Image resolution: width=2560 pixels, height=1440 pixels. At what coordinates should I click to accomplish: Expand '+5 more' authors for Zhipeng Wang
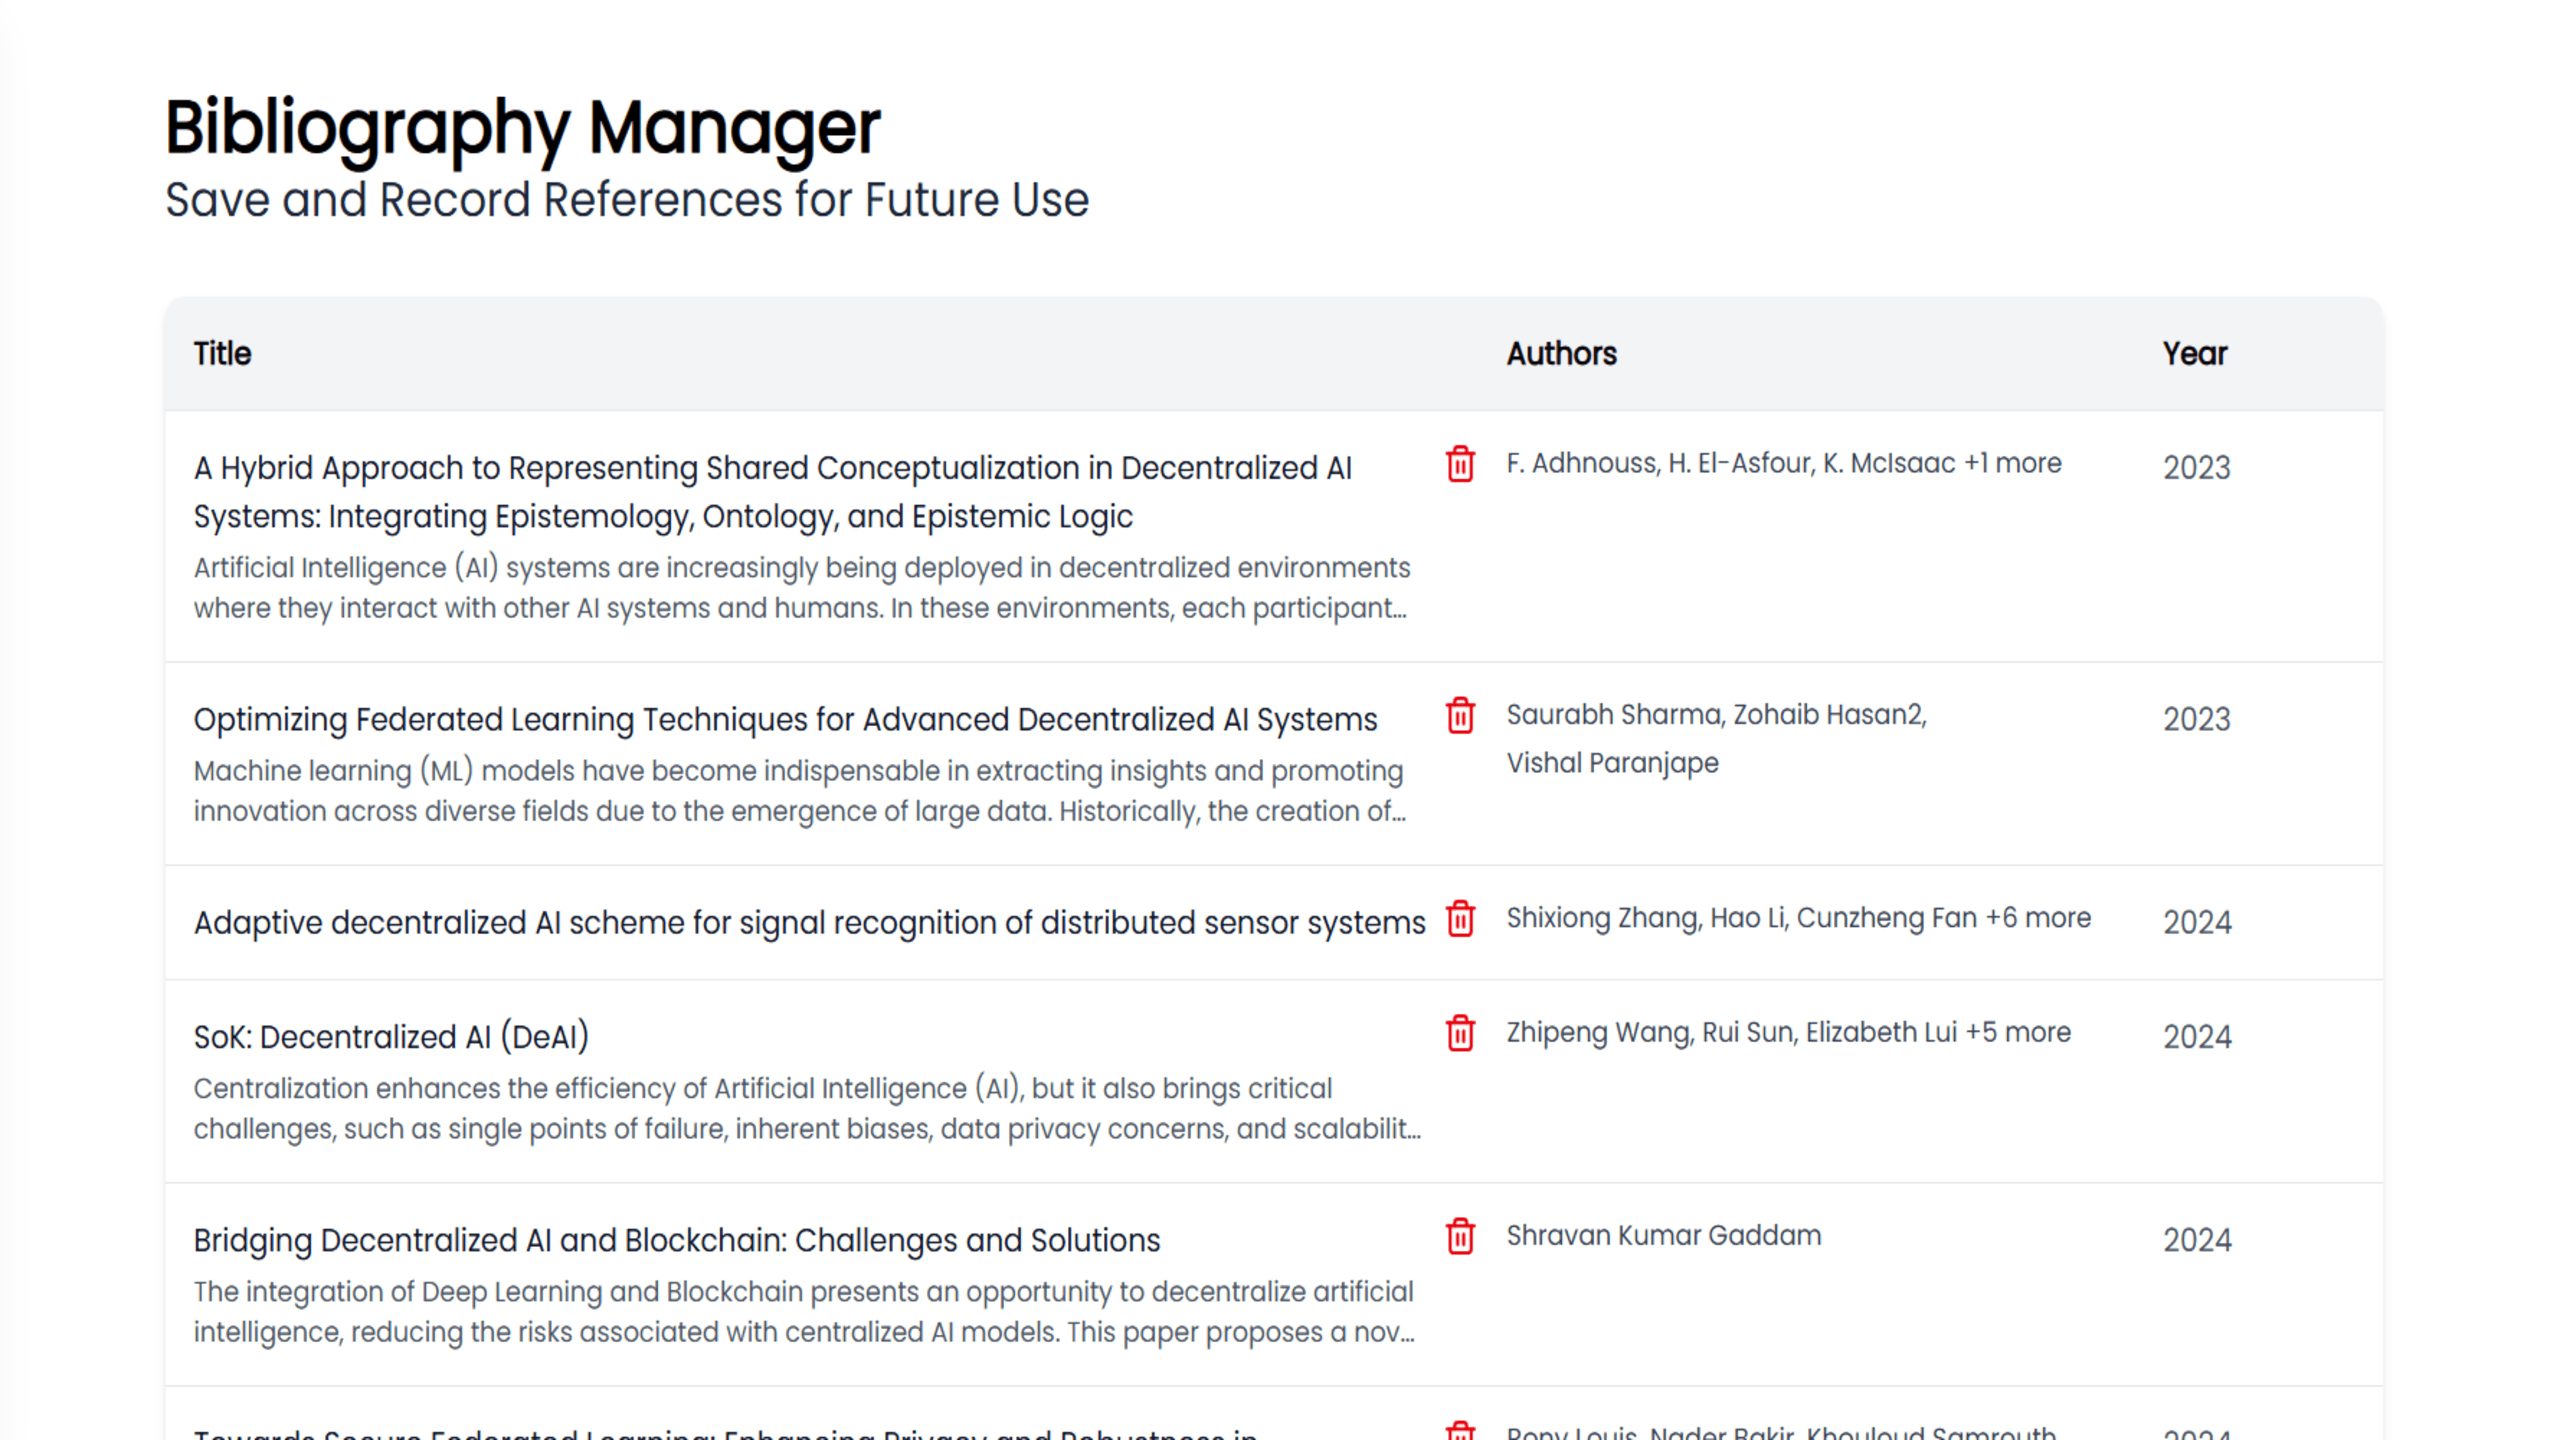pyautogui.click(x=2018, y=1033)
